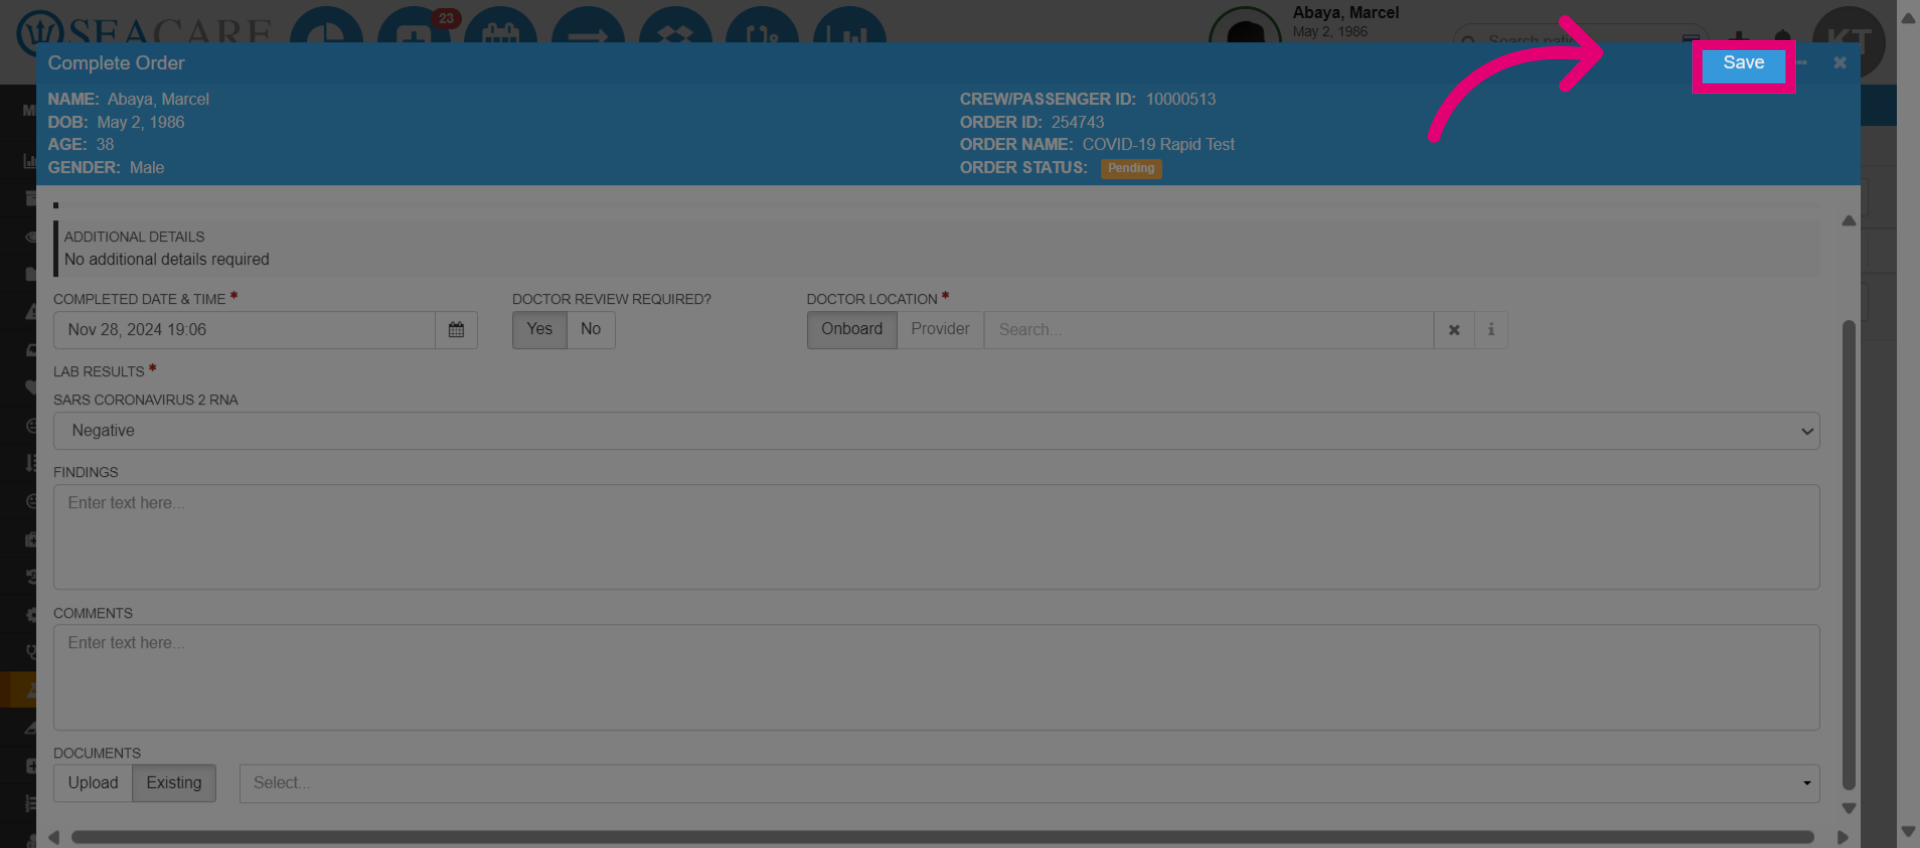Open the stethoscope icon in header
1920x848 pixels.
tap(762, 27)
